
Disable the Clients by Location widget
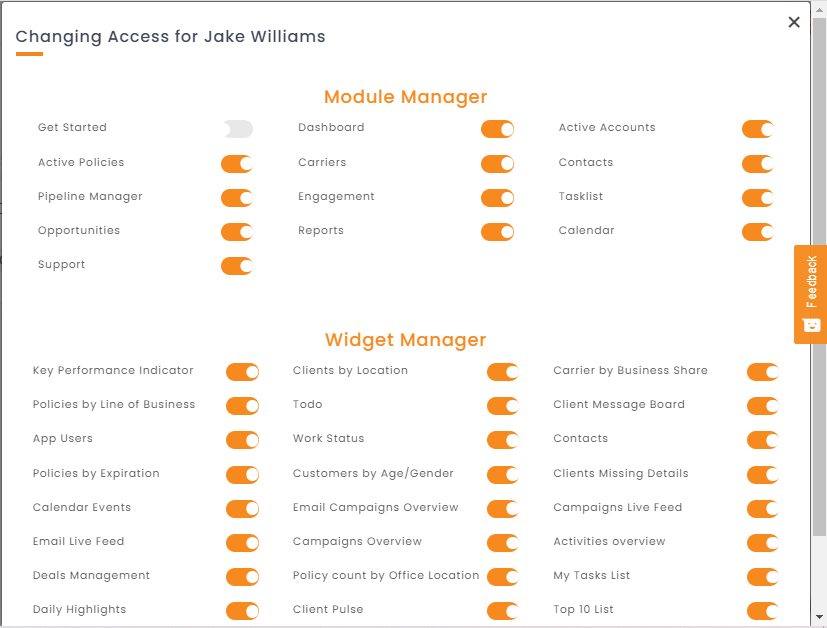(x=503, y=372)
